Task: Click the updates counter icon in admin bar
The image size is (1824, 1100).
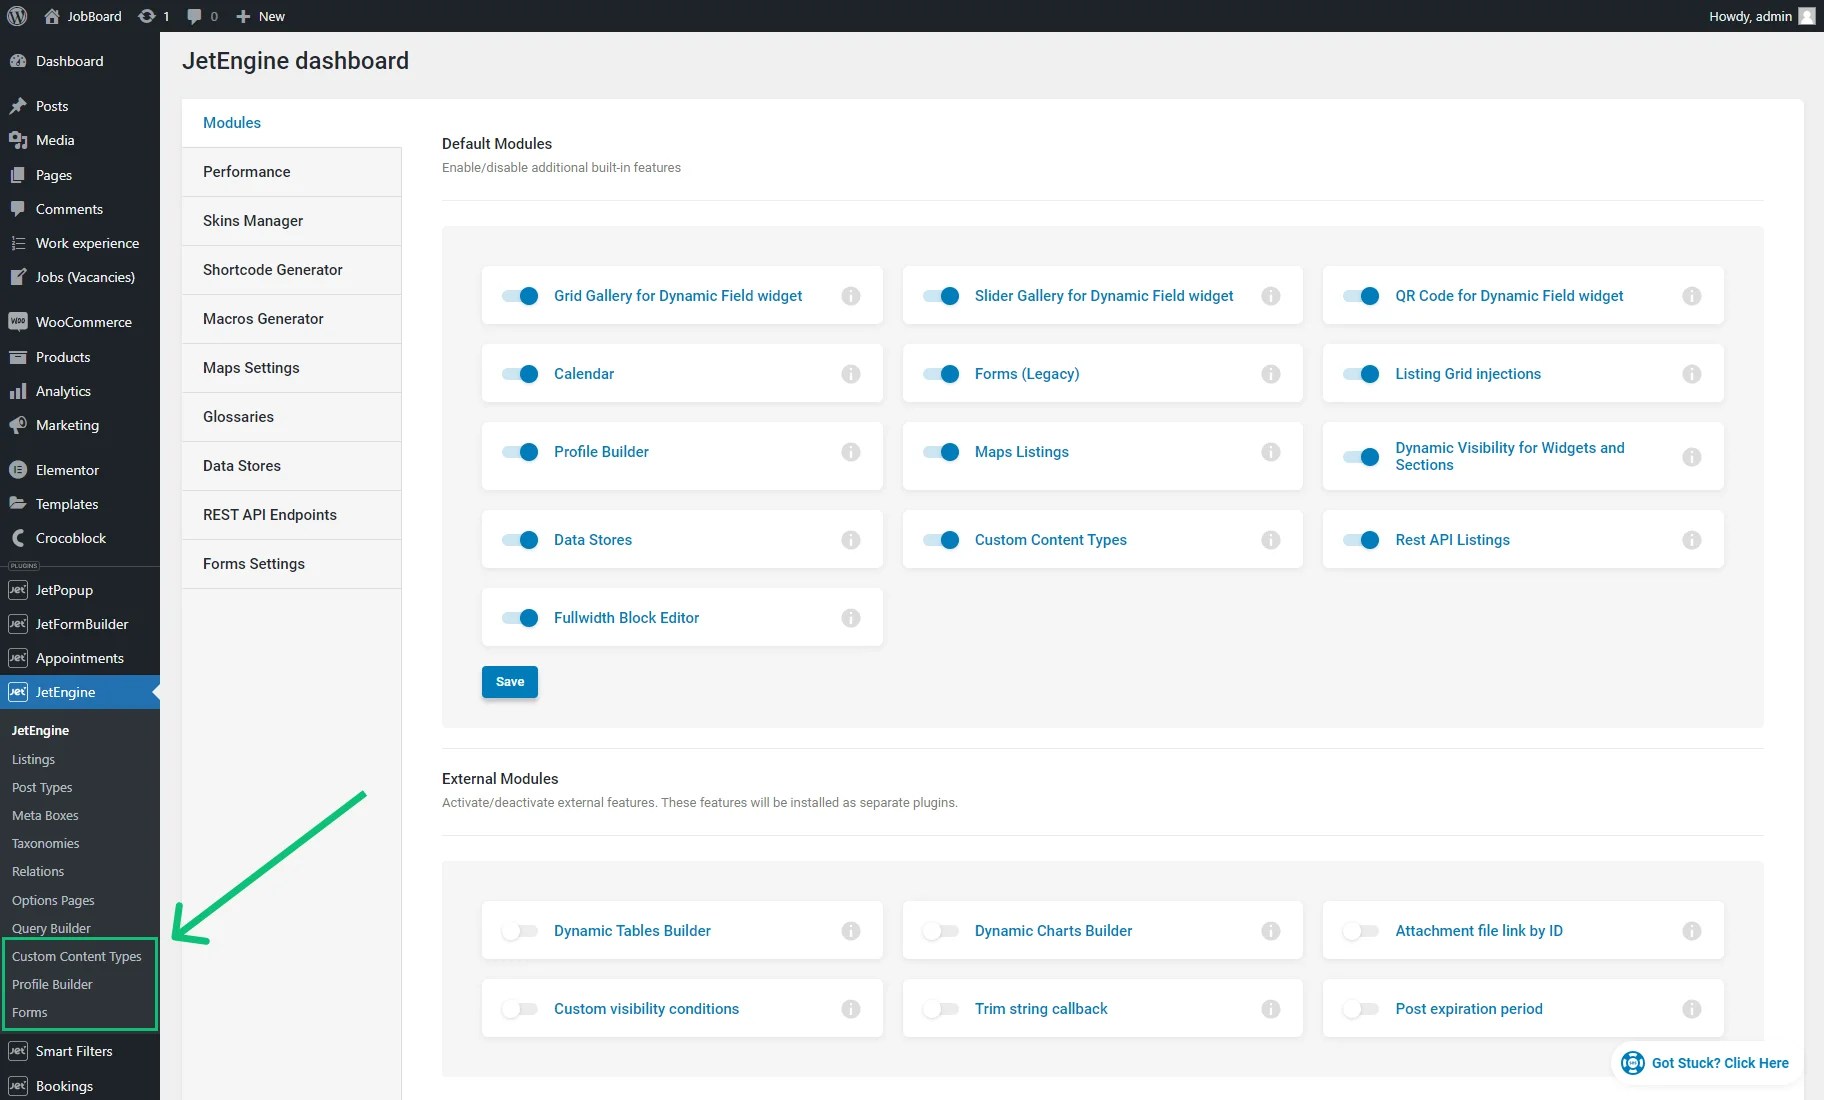Action: pyautogui.click(x=146, y=16)
